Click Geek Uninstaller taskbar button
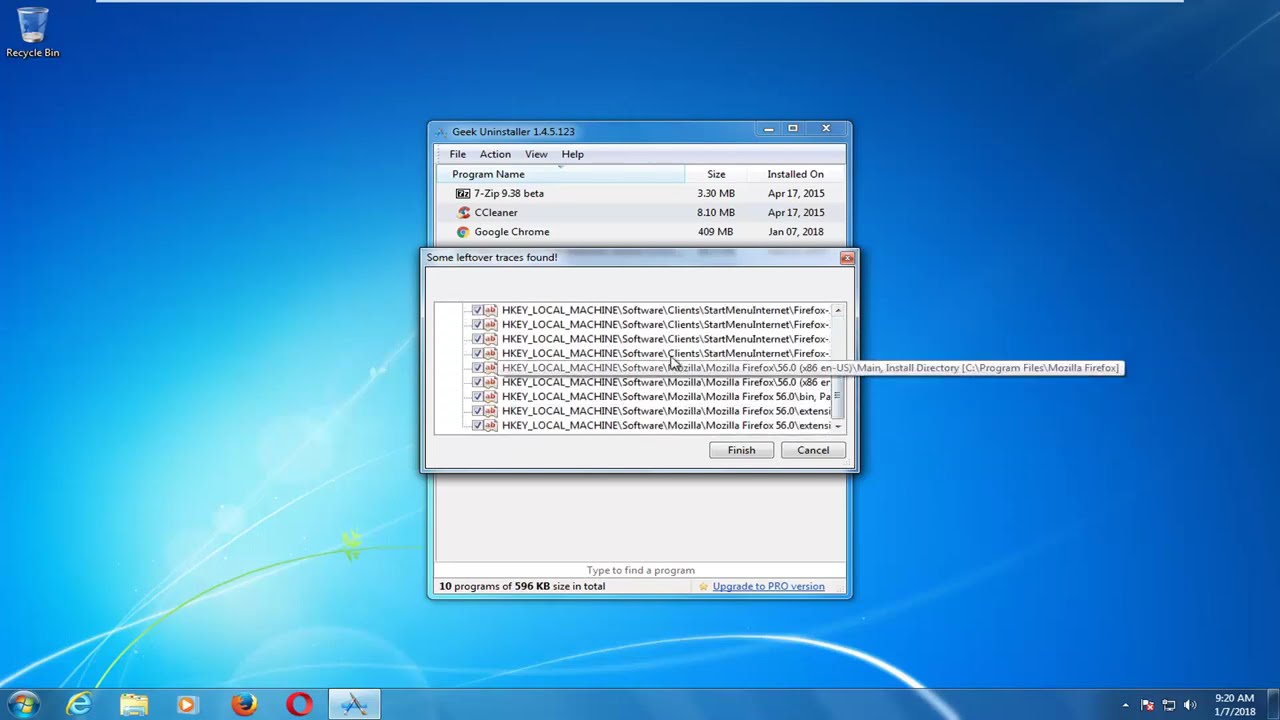Image resolution: width=1280 pixels, height=720 pixels. pos(353,704)
